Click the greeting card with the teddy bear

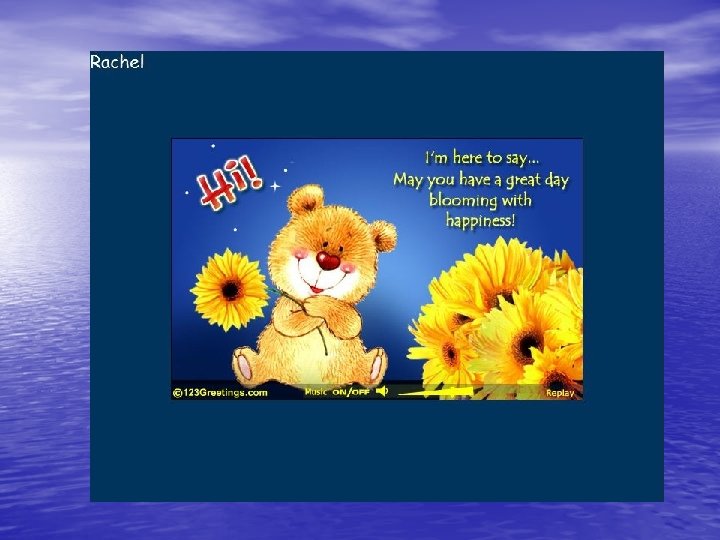pyautogui.click(x=377, y=269)
